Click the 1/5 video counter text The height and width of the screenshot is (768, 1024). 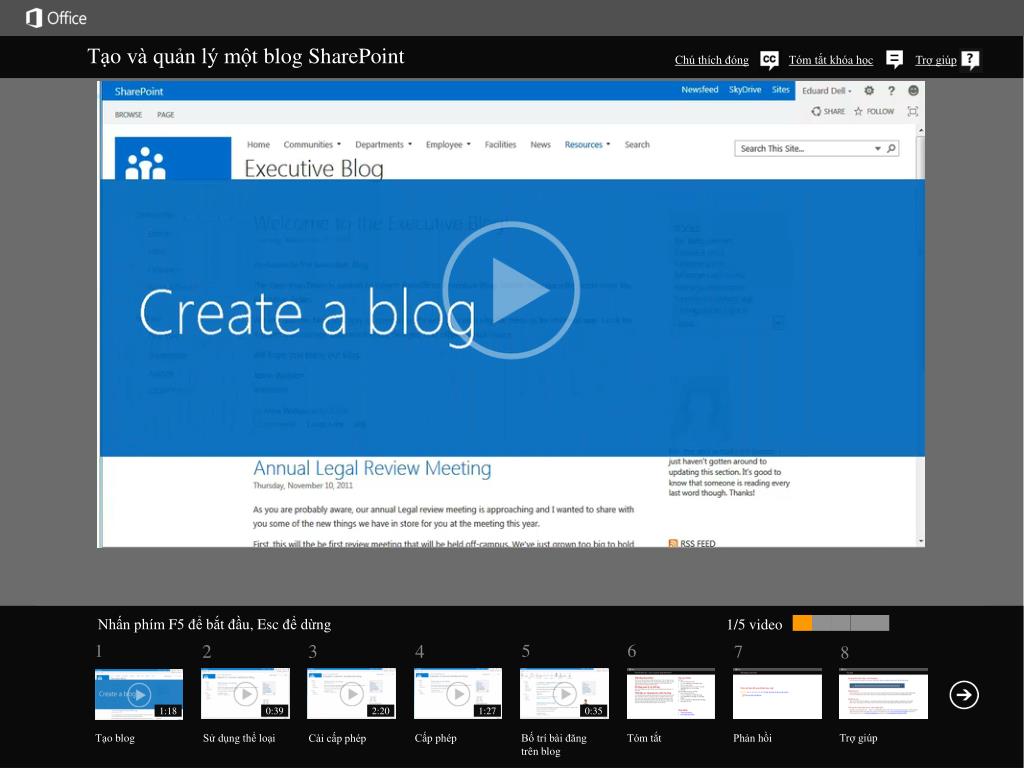(754, 624)
